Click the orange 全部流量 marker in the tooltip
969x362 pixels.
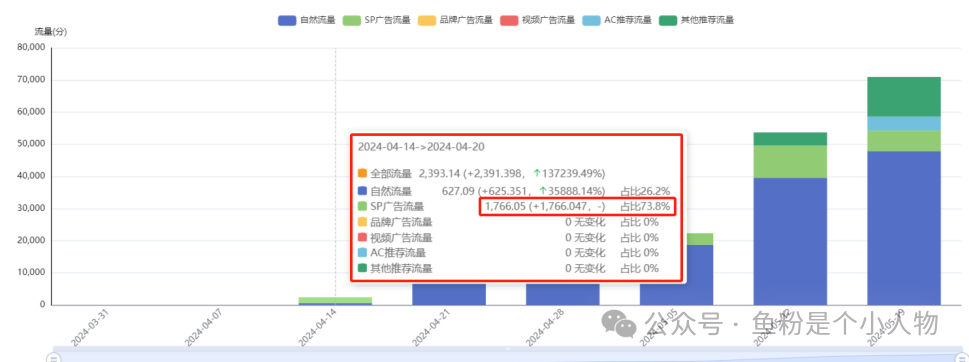[362, 173]
